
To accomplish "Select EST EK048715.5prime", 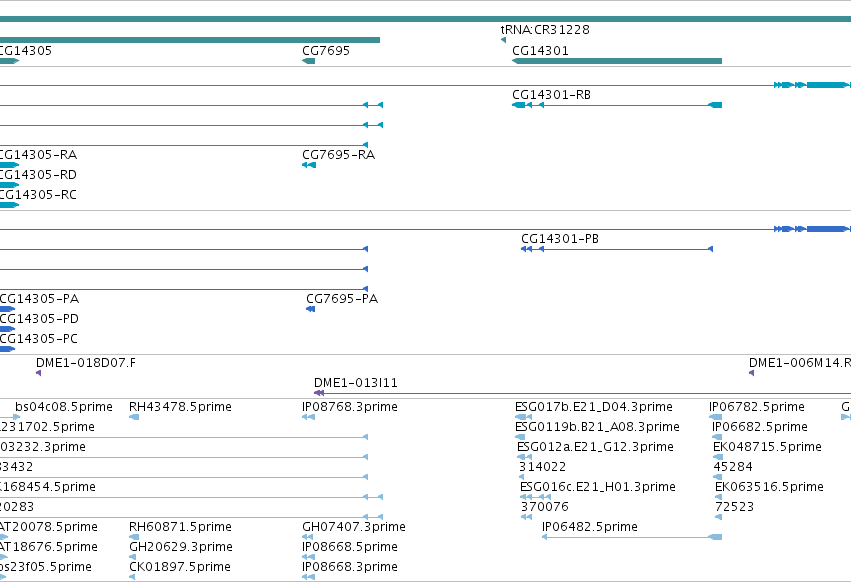I will (767, 447).
